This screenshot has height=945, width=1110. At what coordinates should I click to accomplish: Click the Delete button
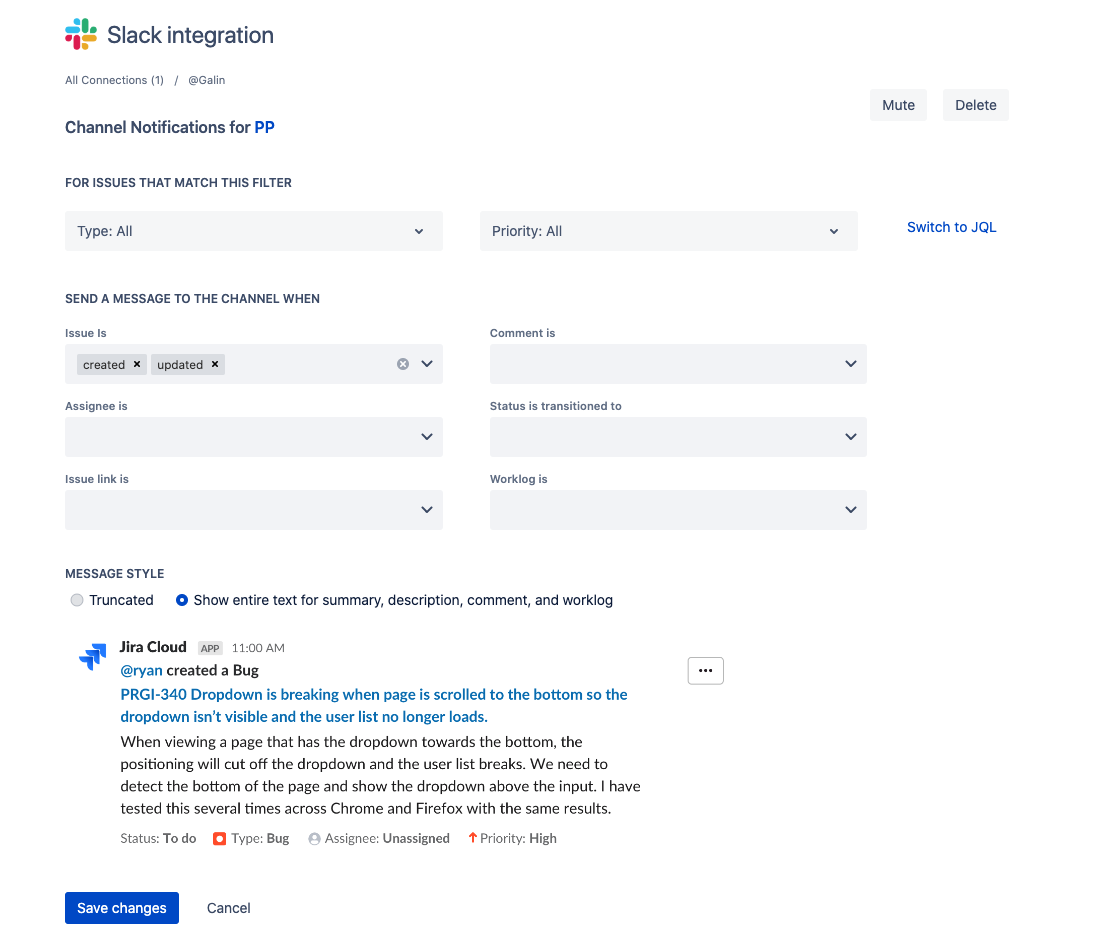[975, 105]
